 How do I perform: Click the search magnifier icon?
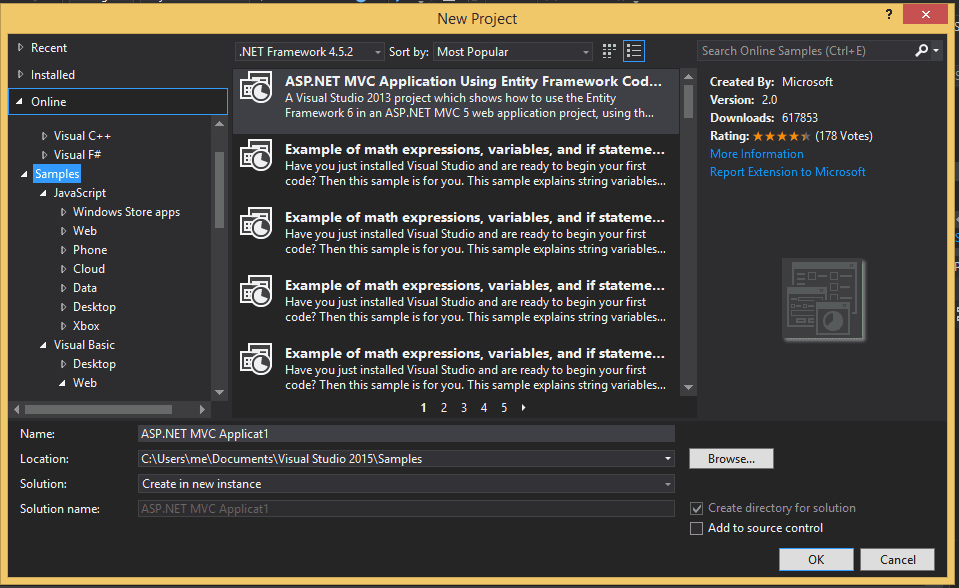pyautogui.click(x=921, y=50)
